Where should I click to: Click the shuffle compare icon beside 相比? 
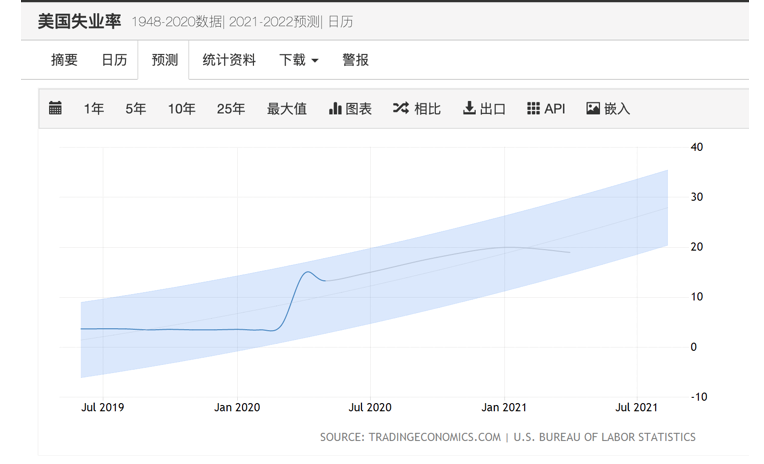(401, 108)
